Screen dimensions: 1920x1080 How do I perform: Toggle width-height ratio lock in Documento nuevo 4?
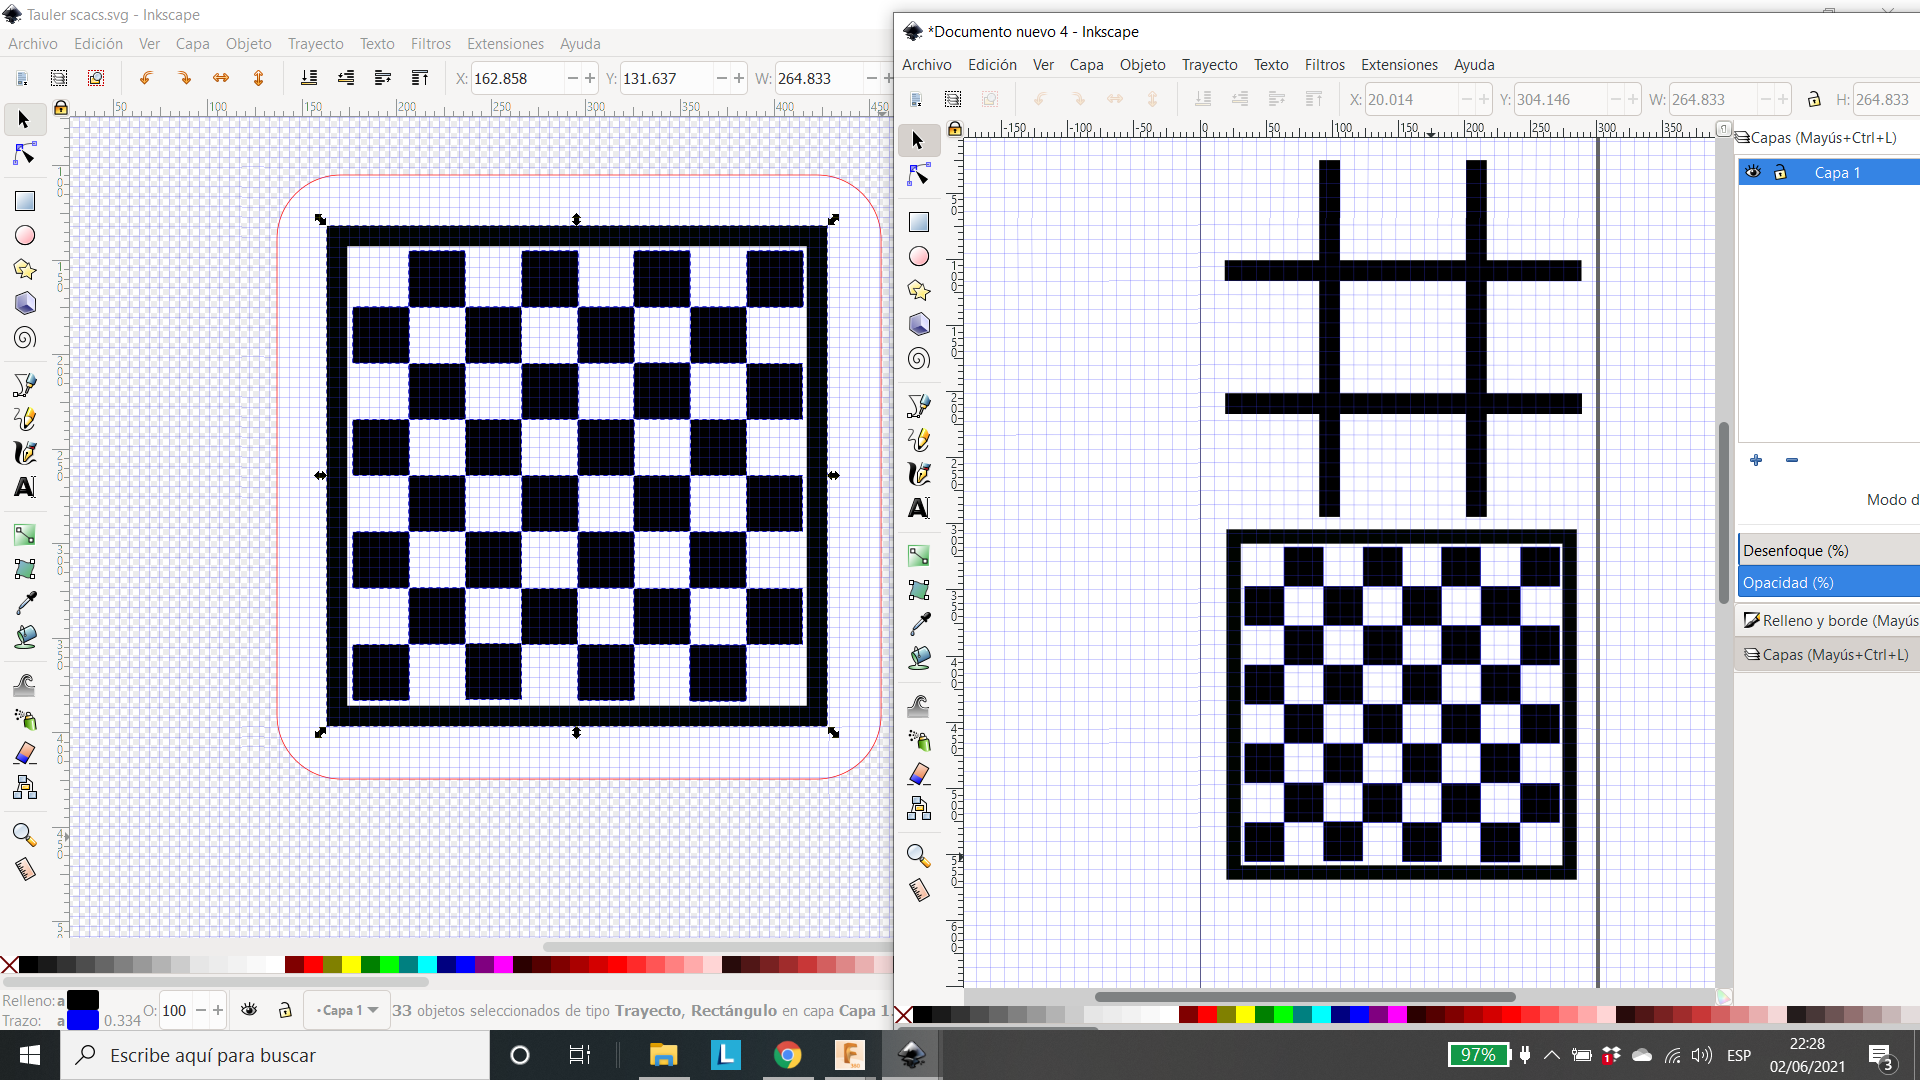pyautogui.click(x=1814, y=99)
